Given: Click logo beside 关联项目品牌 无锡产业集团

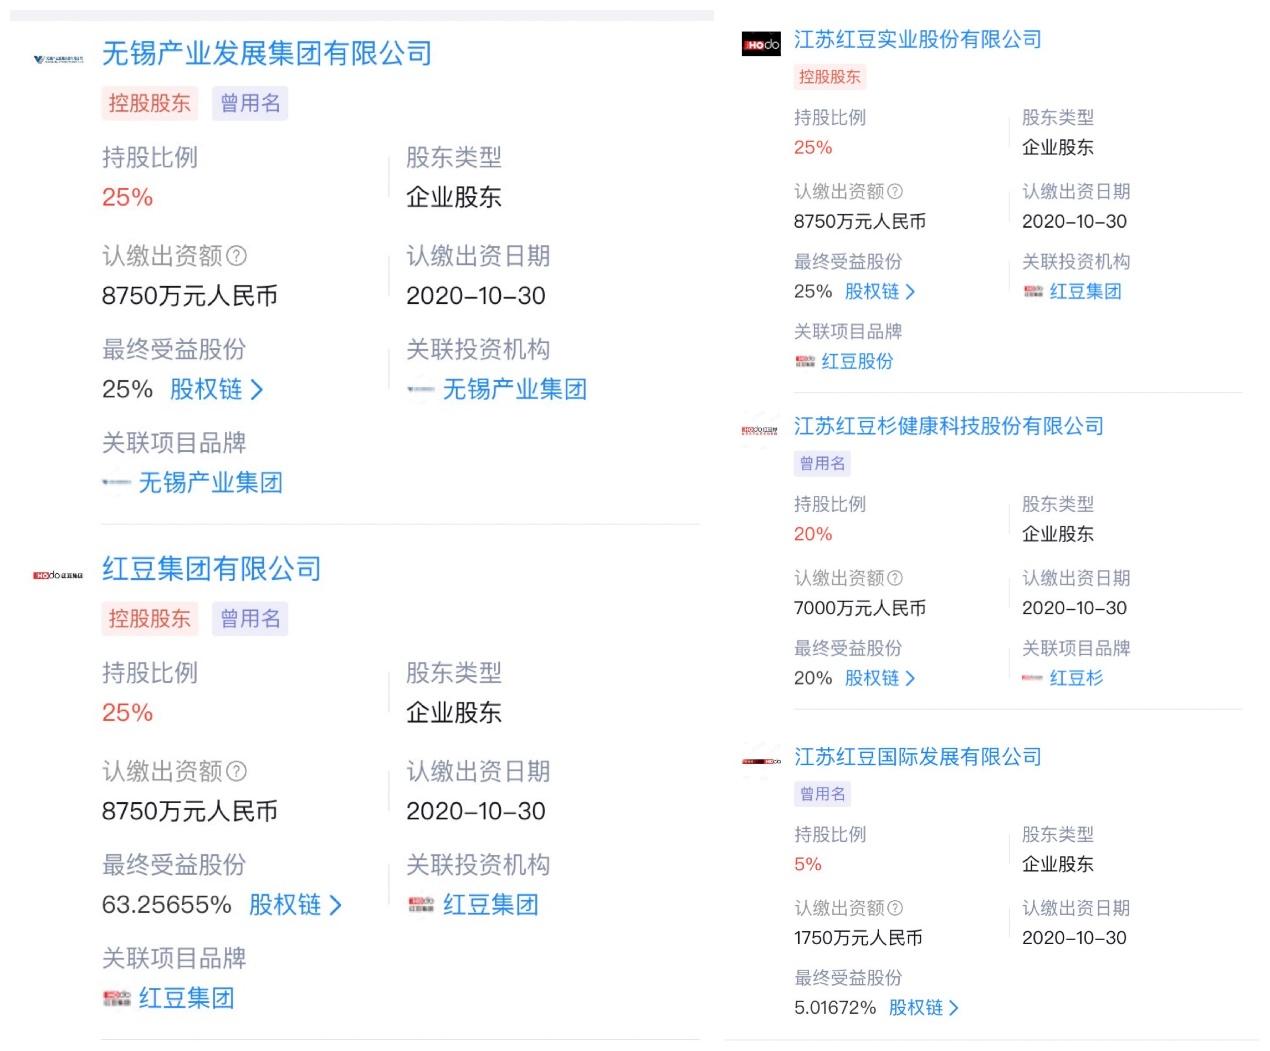Looking at the screenshot, I should [x=116, y=483].
